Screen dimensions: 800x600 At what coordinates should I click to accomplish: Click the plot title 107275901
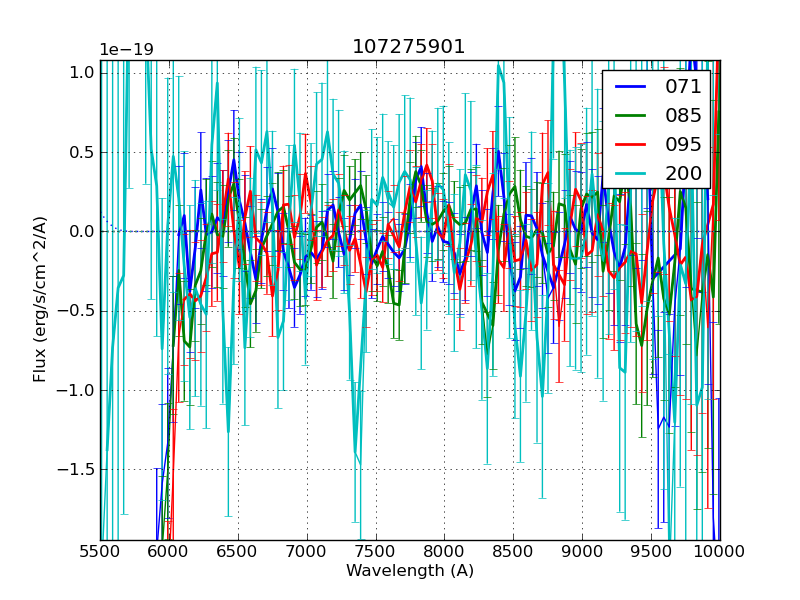[x=409, y=47]
